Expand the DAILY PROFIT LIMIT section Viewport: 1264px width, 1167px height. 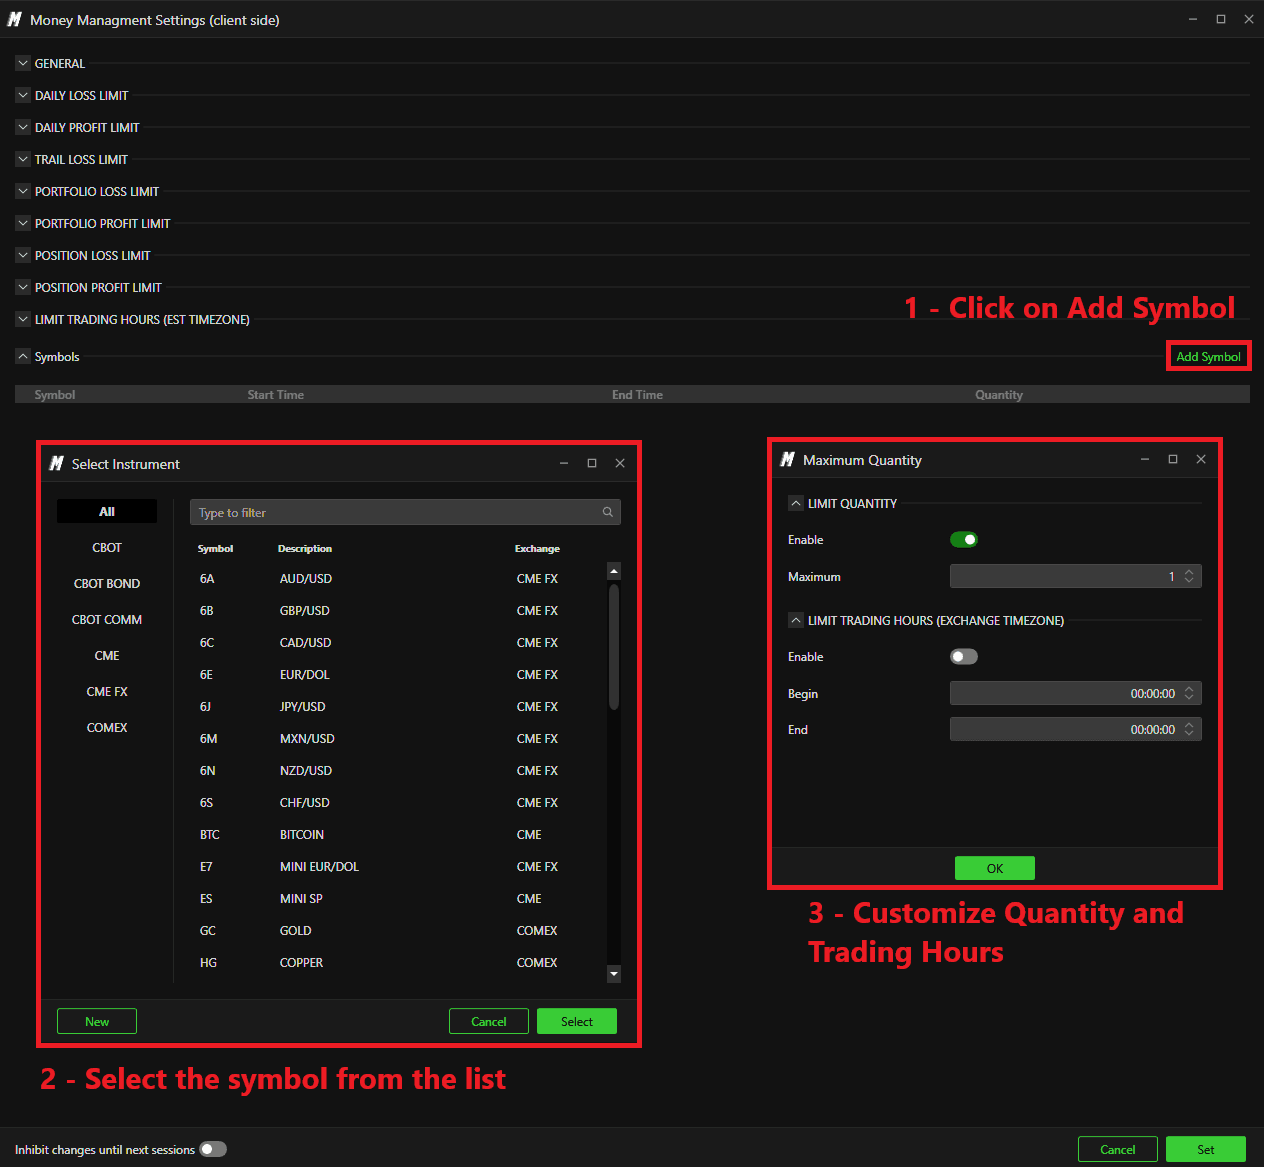pyautogui.click(x=23, y=127)
